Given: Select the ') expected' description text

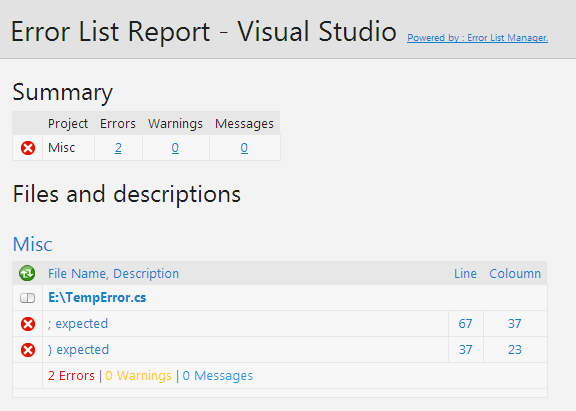Looking at the screenshot, I should coord(78,350).
